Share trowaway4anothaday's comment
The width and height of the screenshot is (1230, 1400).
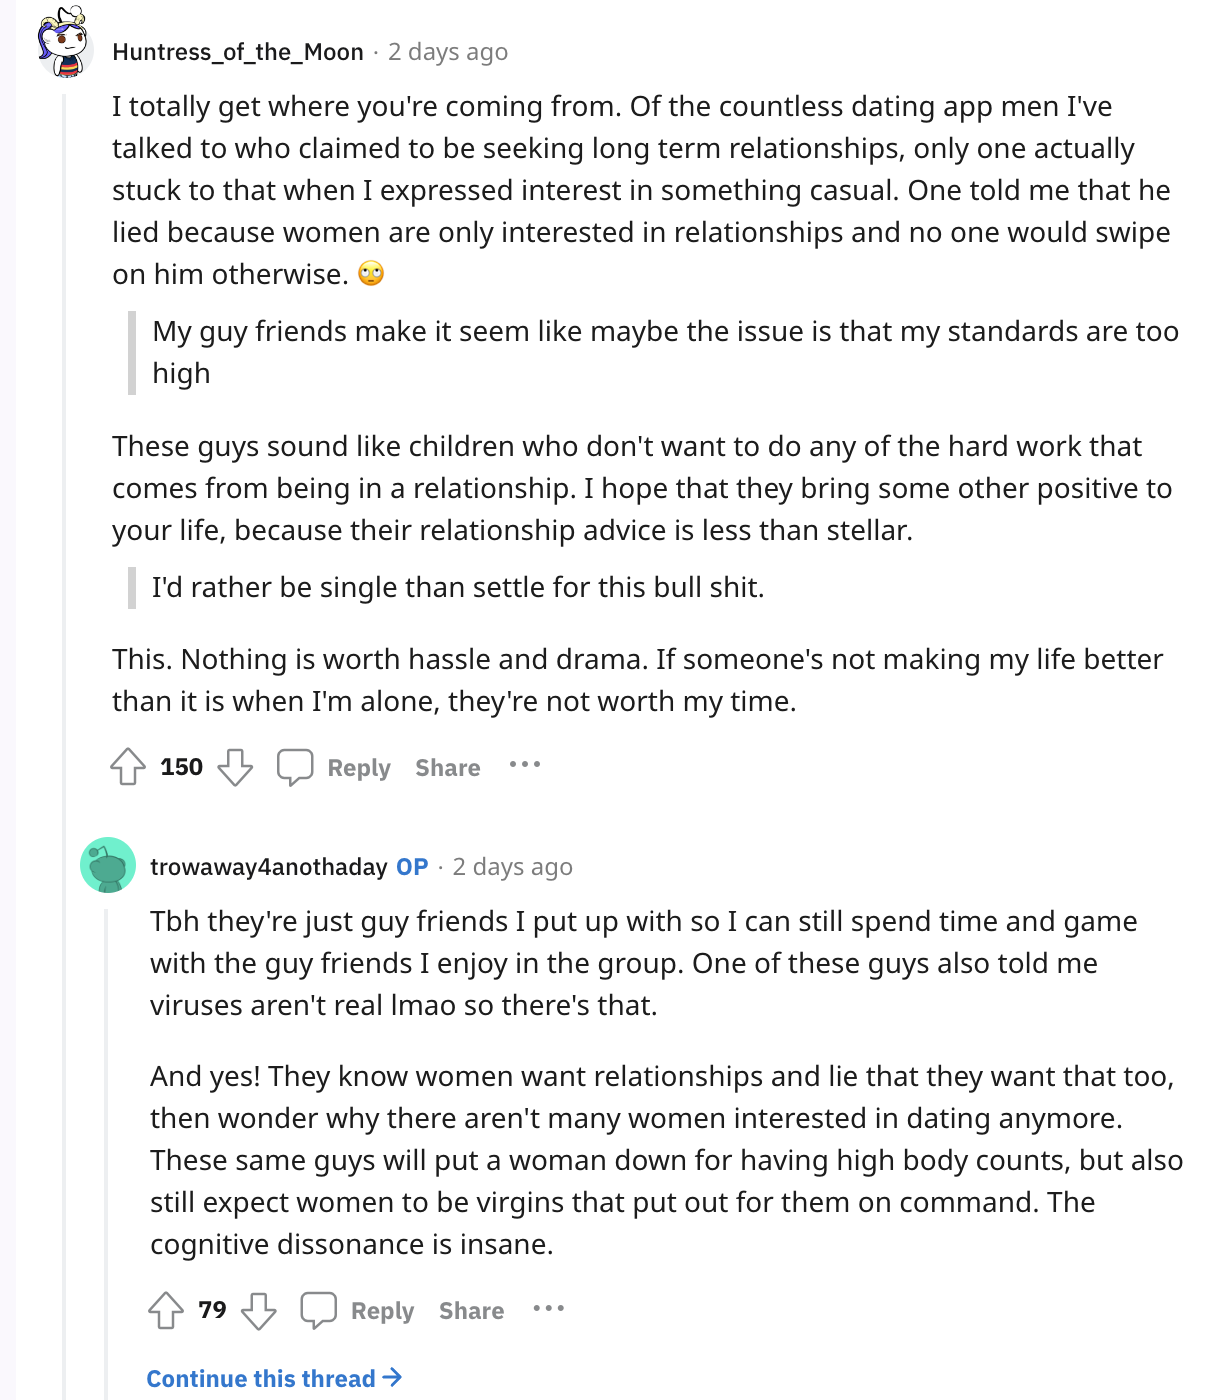(472, 1311)
